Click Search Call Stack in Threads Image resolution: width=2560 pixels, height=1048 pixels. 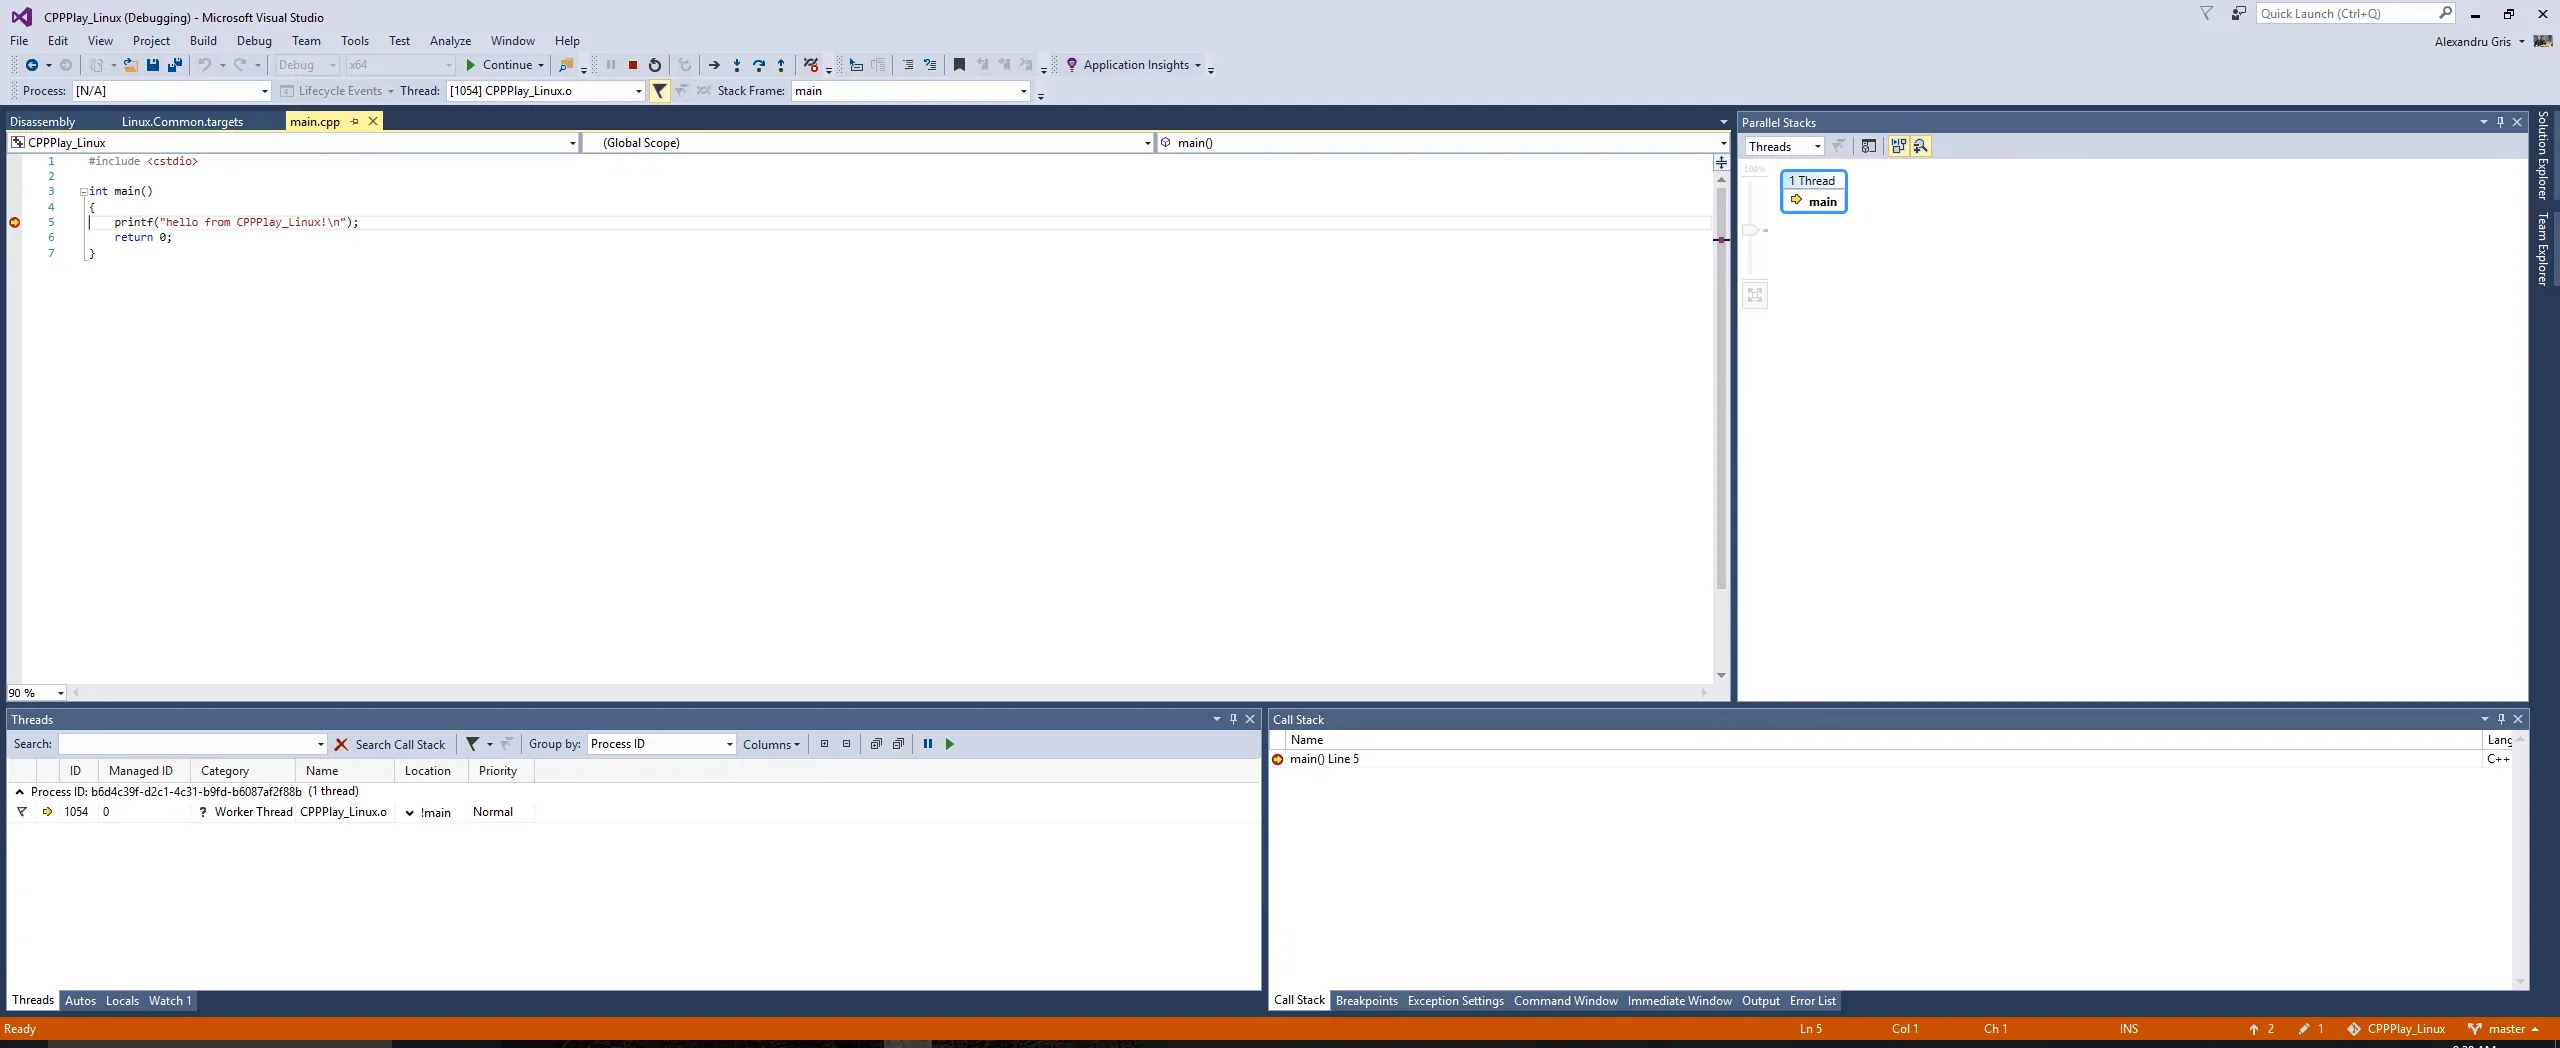coord(400,744)
